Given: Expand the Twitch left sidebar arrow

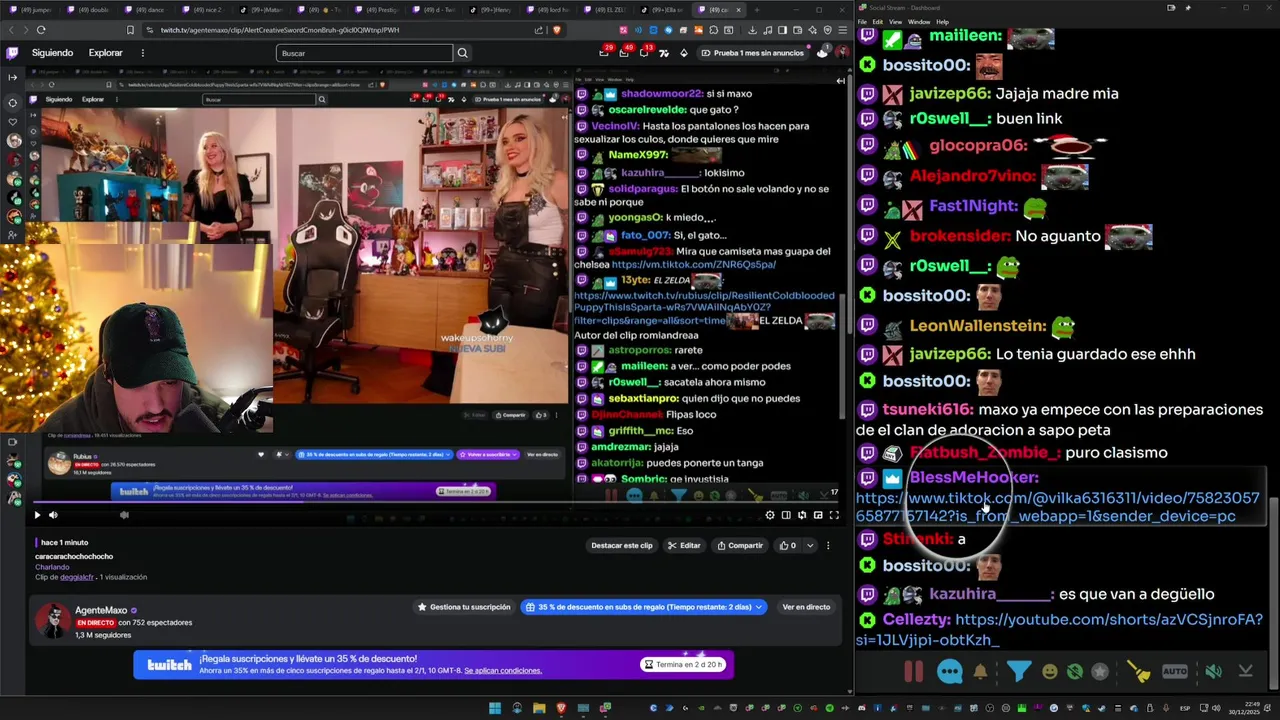Looking at the screenshot, I should pyautogui.click(x=12, y=77).
